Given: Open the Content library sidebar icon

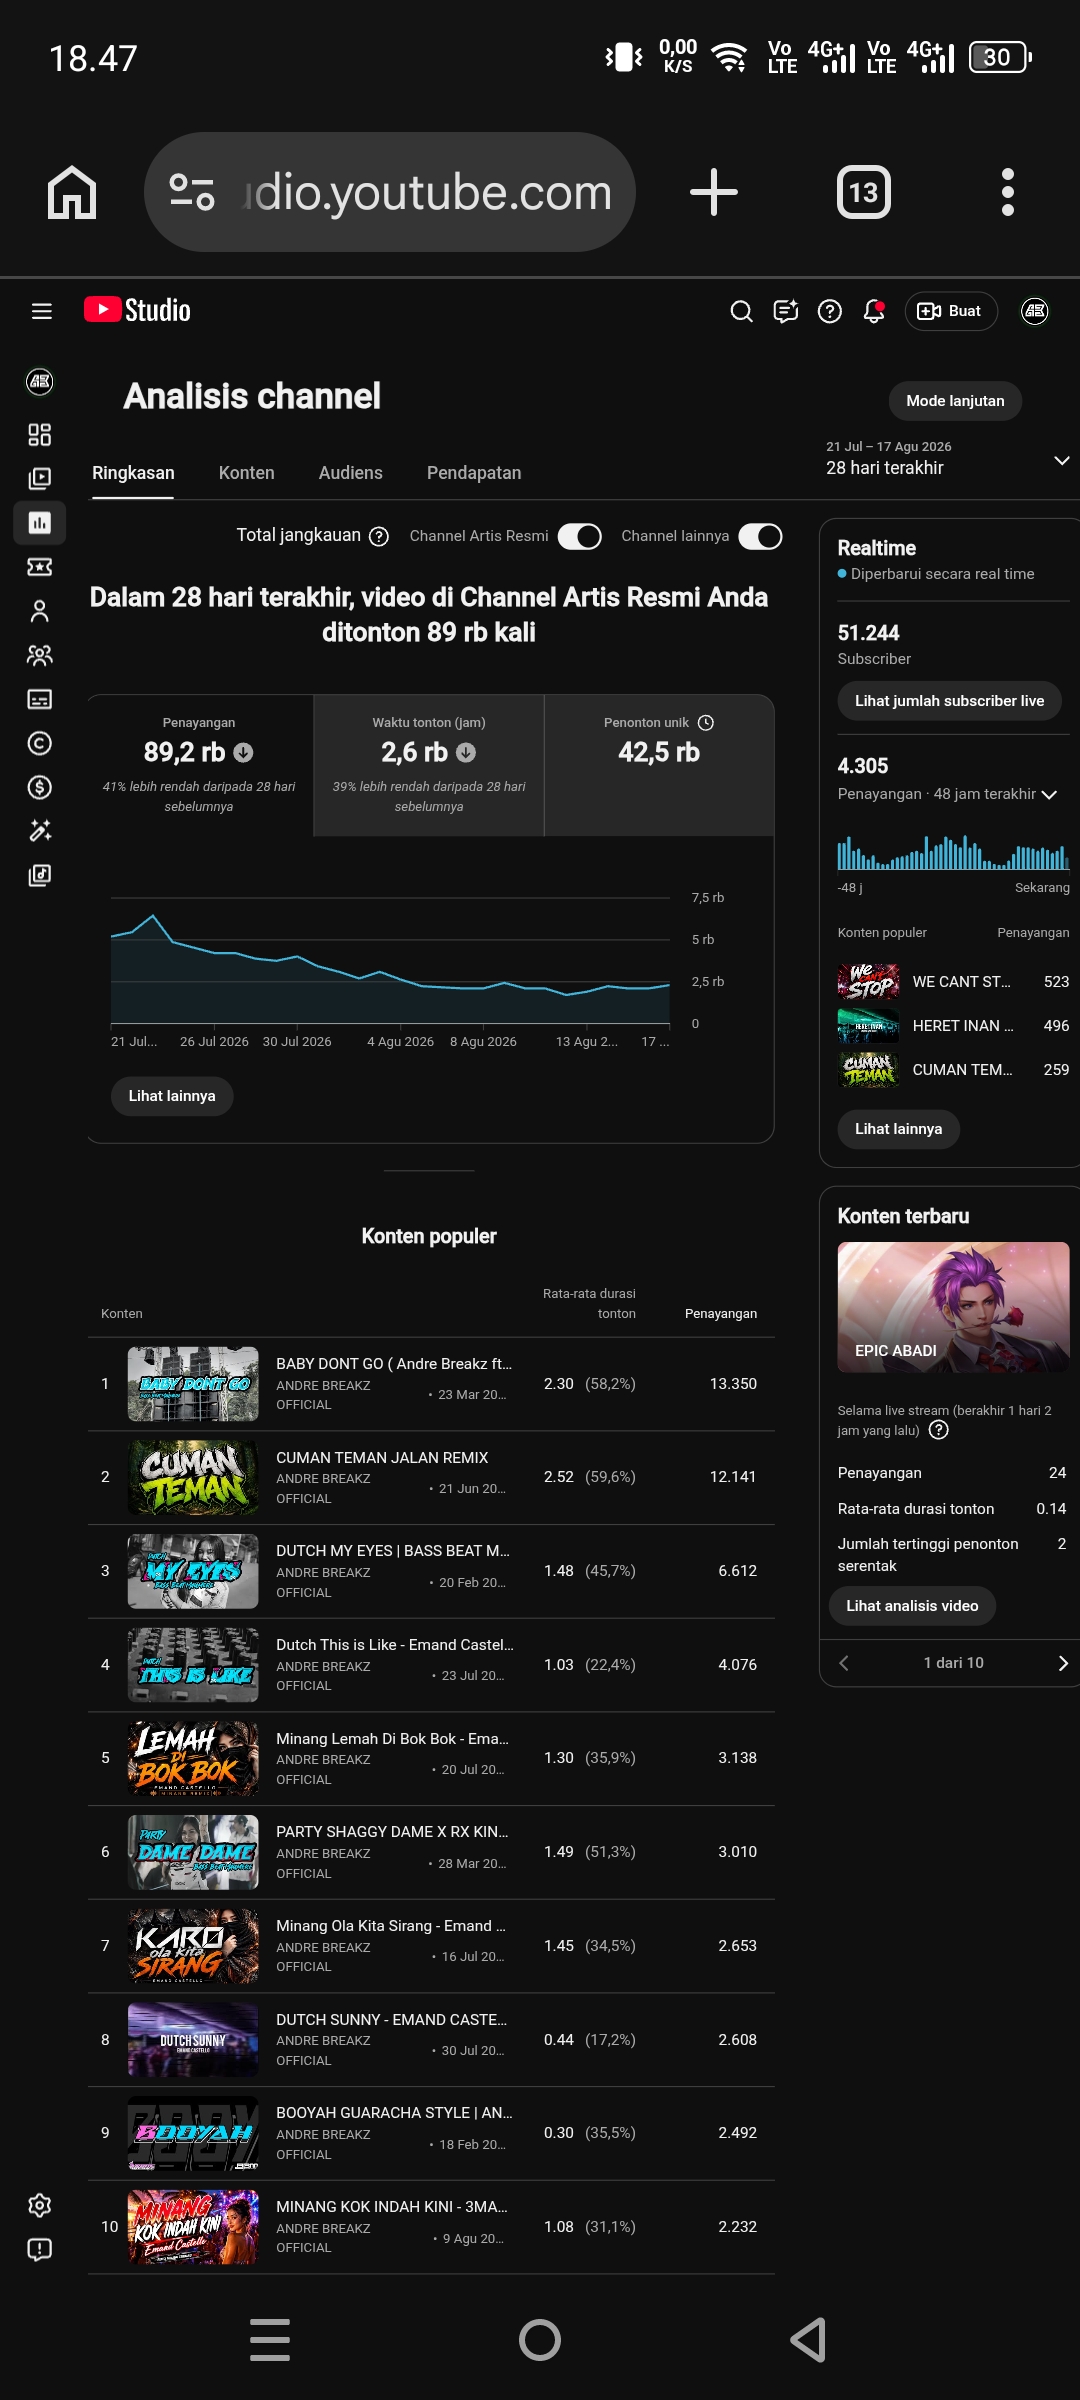Looking at the screenshot, I should (39, 478).
